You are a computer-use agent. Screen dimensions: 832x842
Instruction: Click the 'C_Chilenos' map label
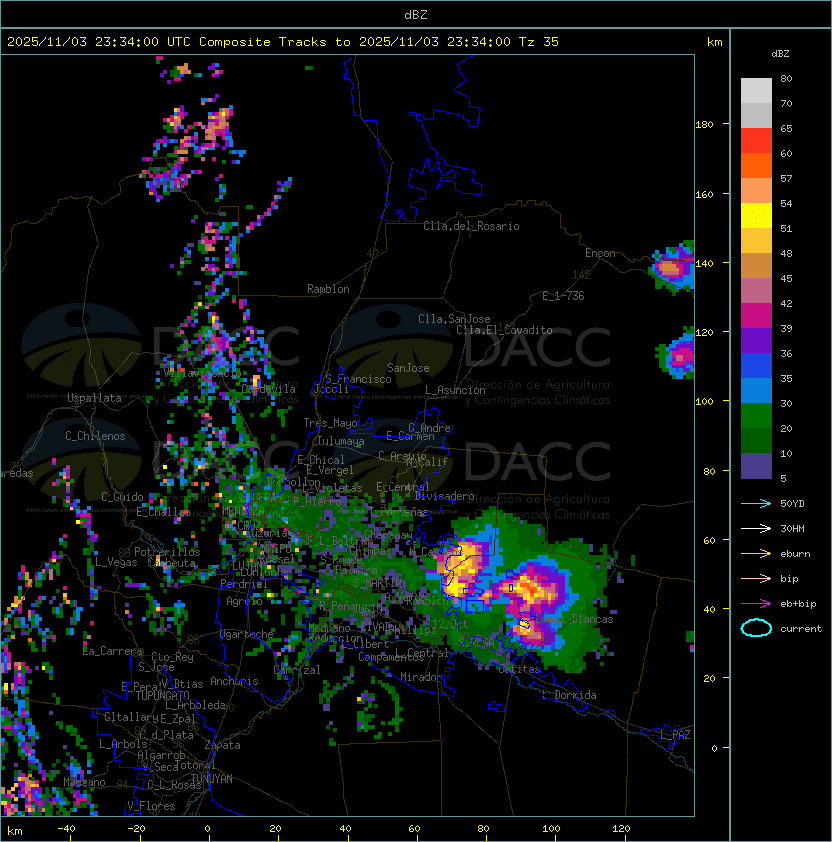(x=95, y=436)
